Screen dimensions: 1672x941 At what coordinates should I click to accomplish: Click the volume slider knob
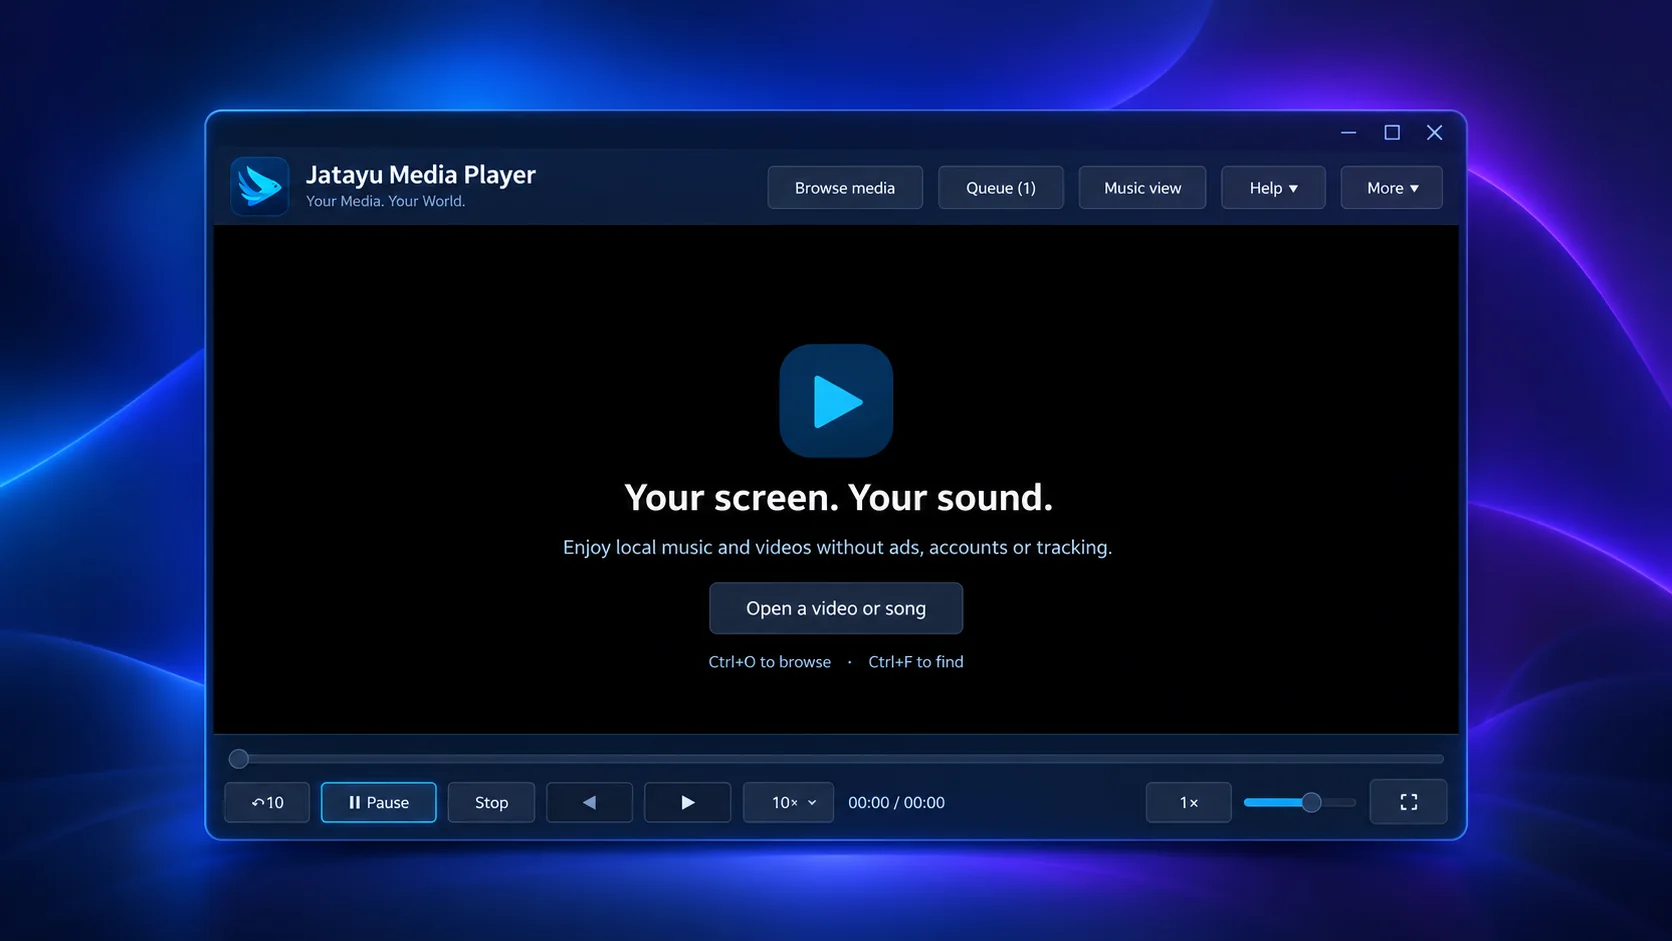(x=1311, y=802)
